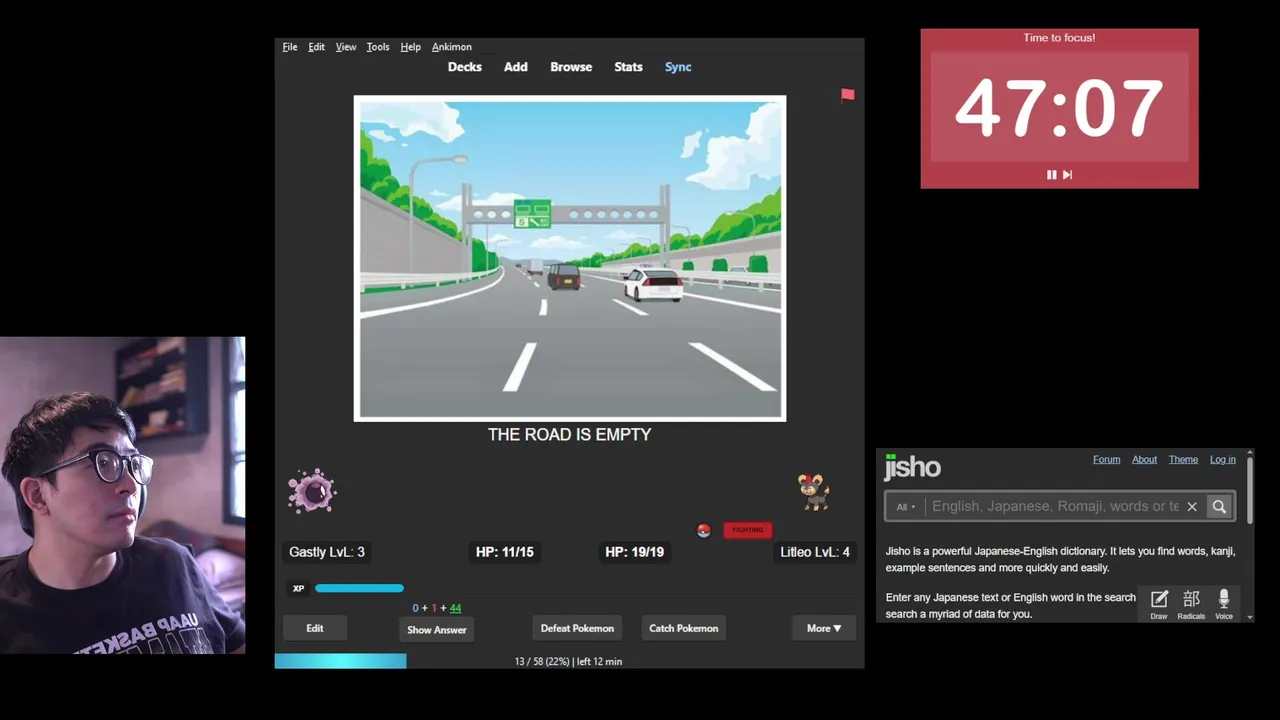The image size is (1280, 720).
Task: Open the Stats view
Action: tap(628, 67)
